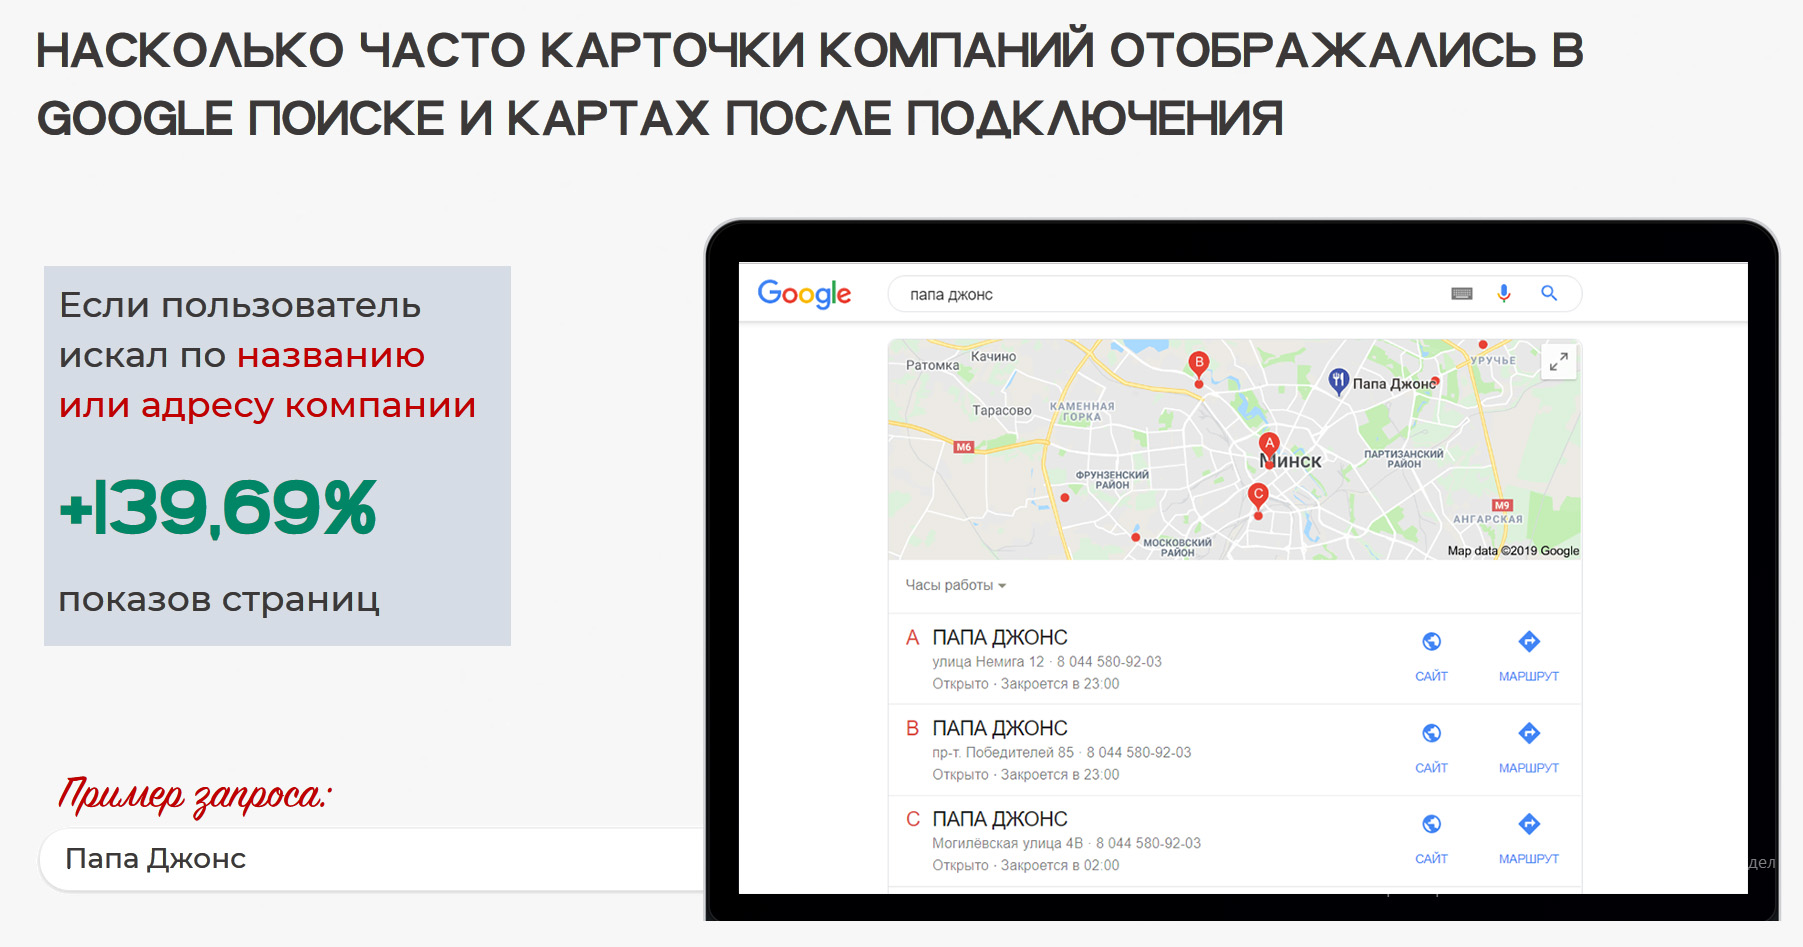Image resolution: width=1803 pixels, height=947 pixels.
Task: Get route to улица Немига 12 location
Action: tap(1528, 656)
